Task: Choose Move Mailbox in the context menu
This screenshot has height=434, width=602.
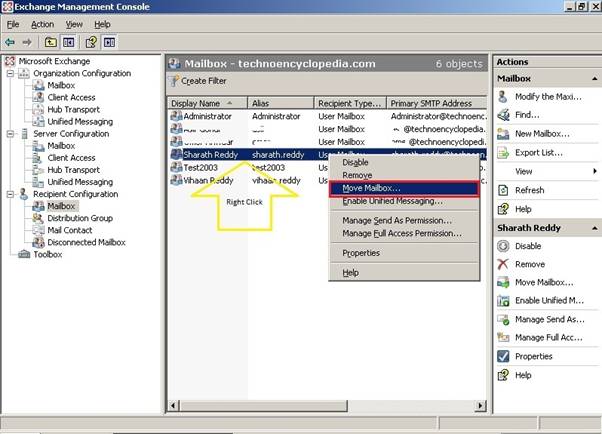Action: point(404,188)
